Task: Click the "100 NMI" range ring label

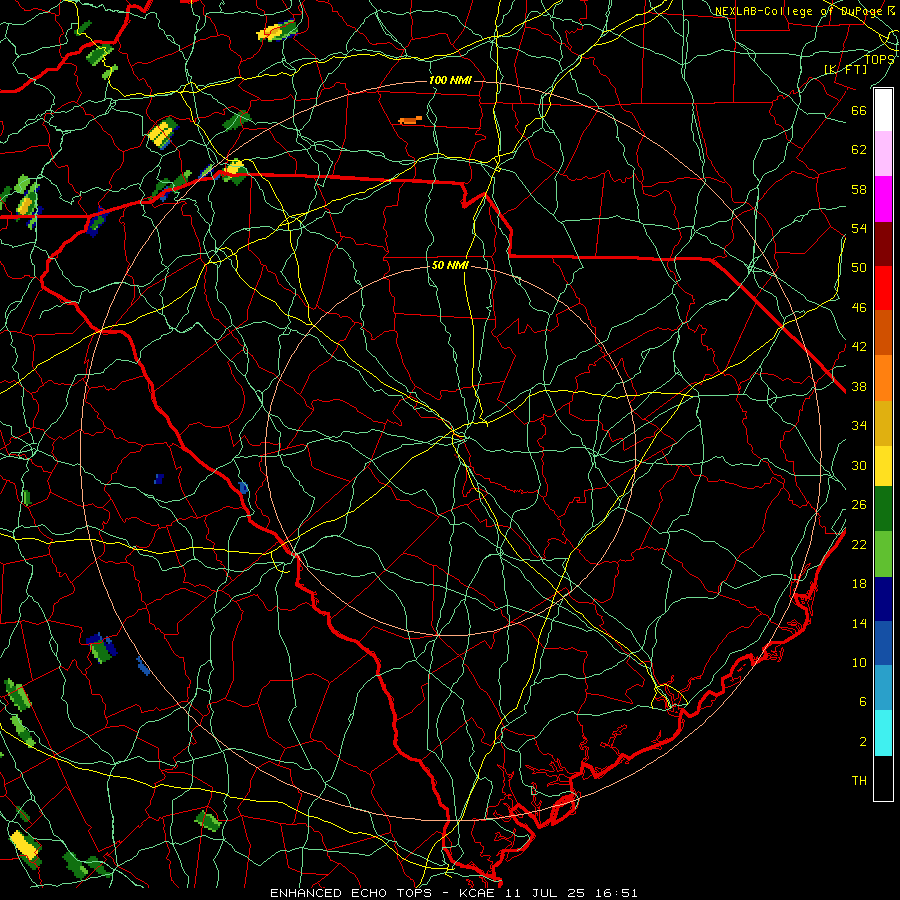Action: (x=450, y=80)
